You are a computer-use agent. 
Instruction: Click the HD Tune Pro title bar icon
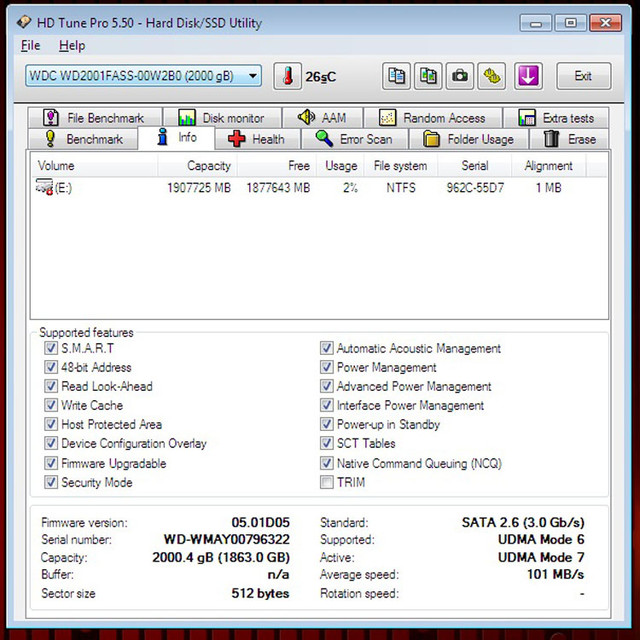(x=24, y=22)
